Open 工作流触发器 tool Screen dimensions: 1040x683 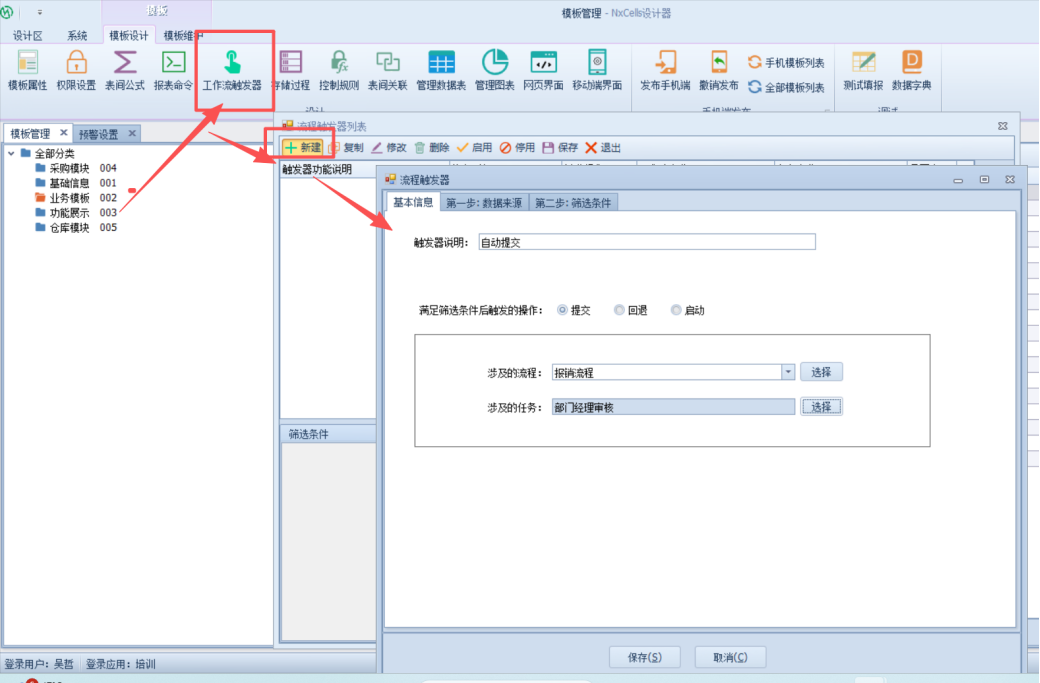[232, 69]
